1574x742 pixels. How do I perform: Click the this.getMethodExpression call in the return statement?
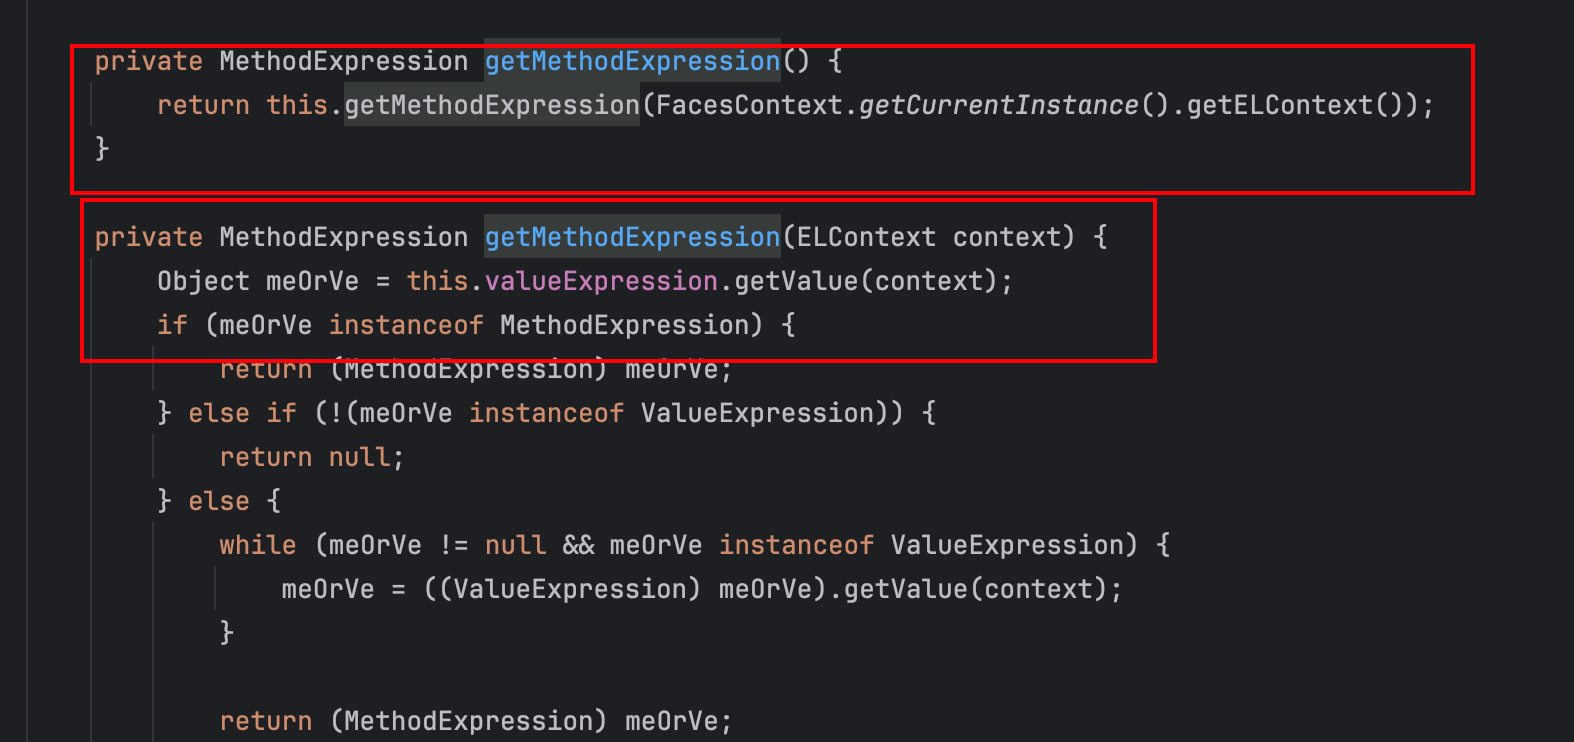(x=492, y=105)
